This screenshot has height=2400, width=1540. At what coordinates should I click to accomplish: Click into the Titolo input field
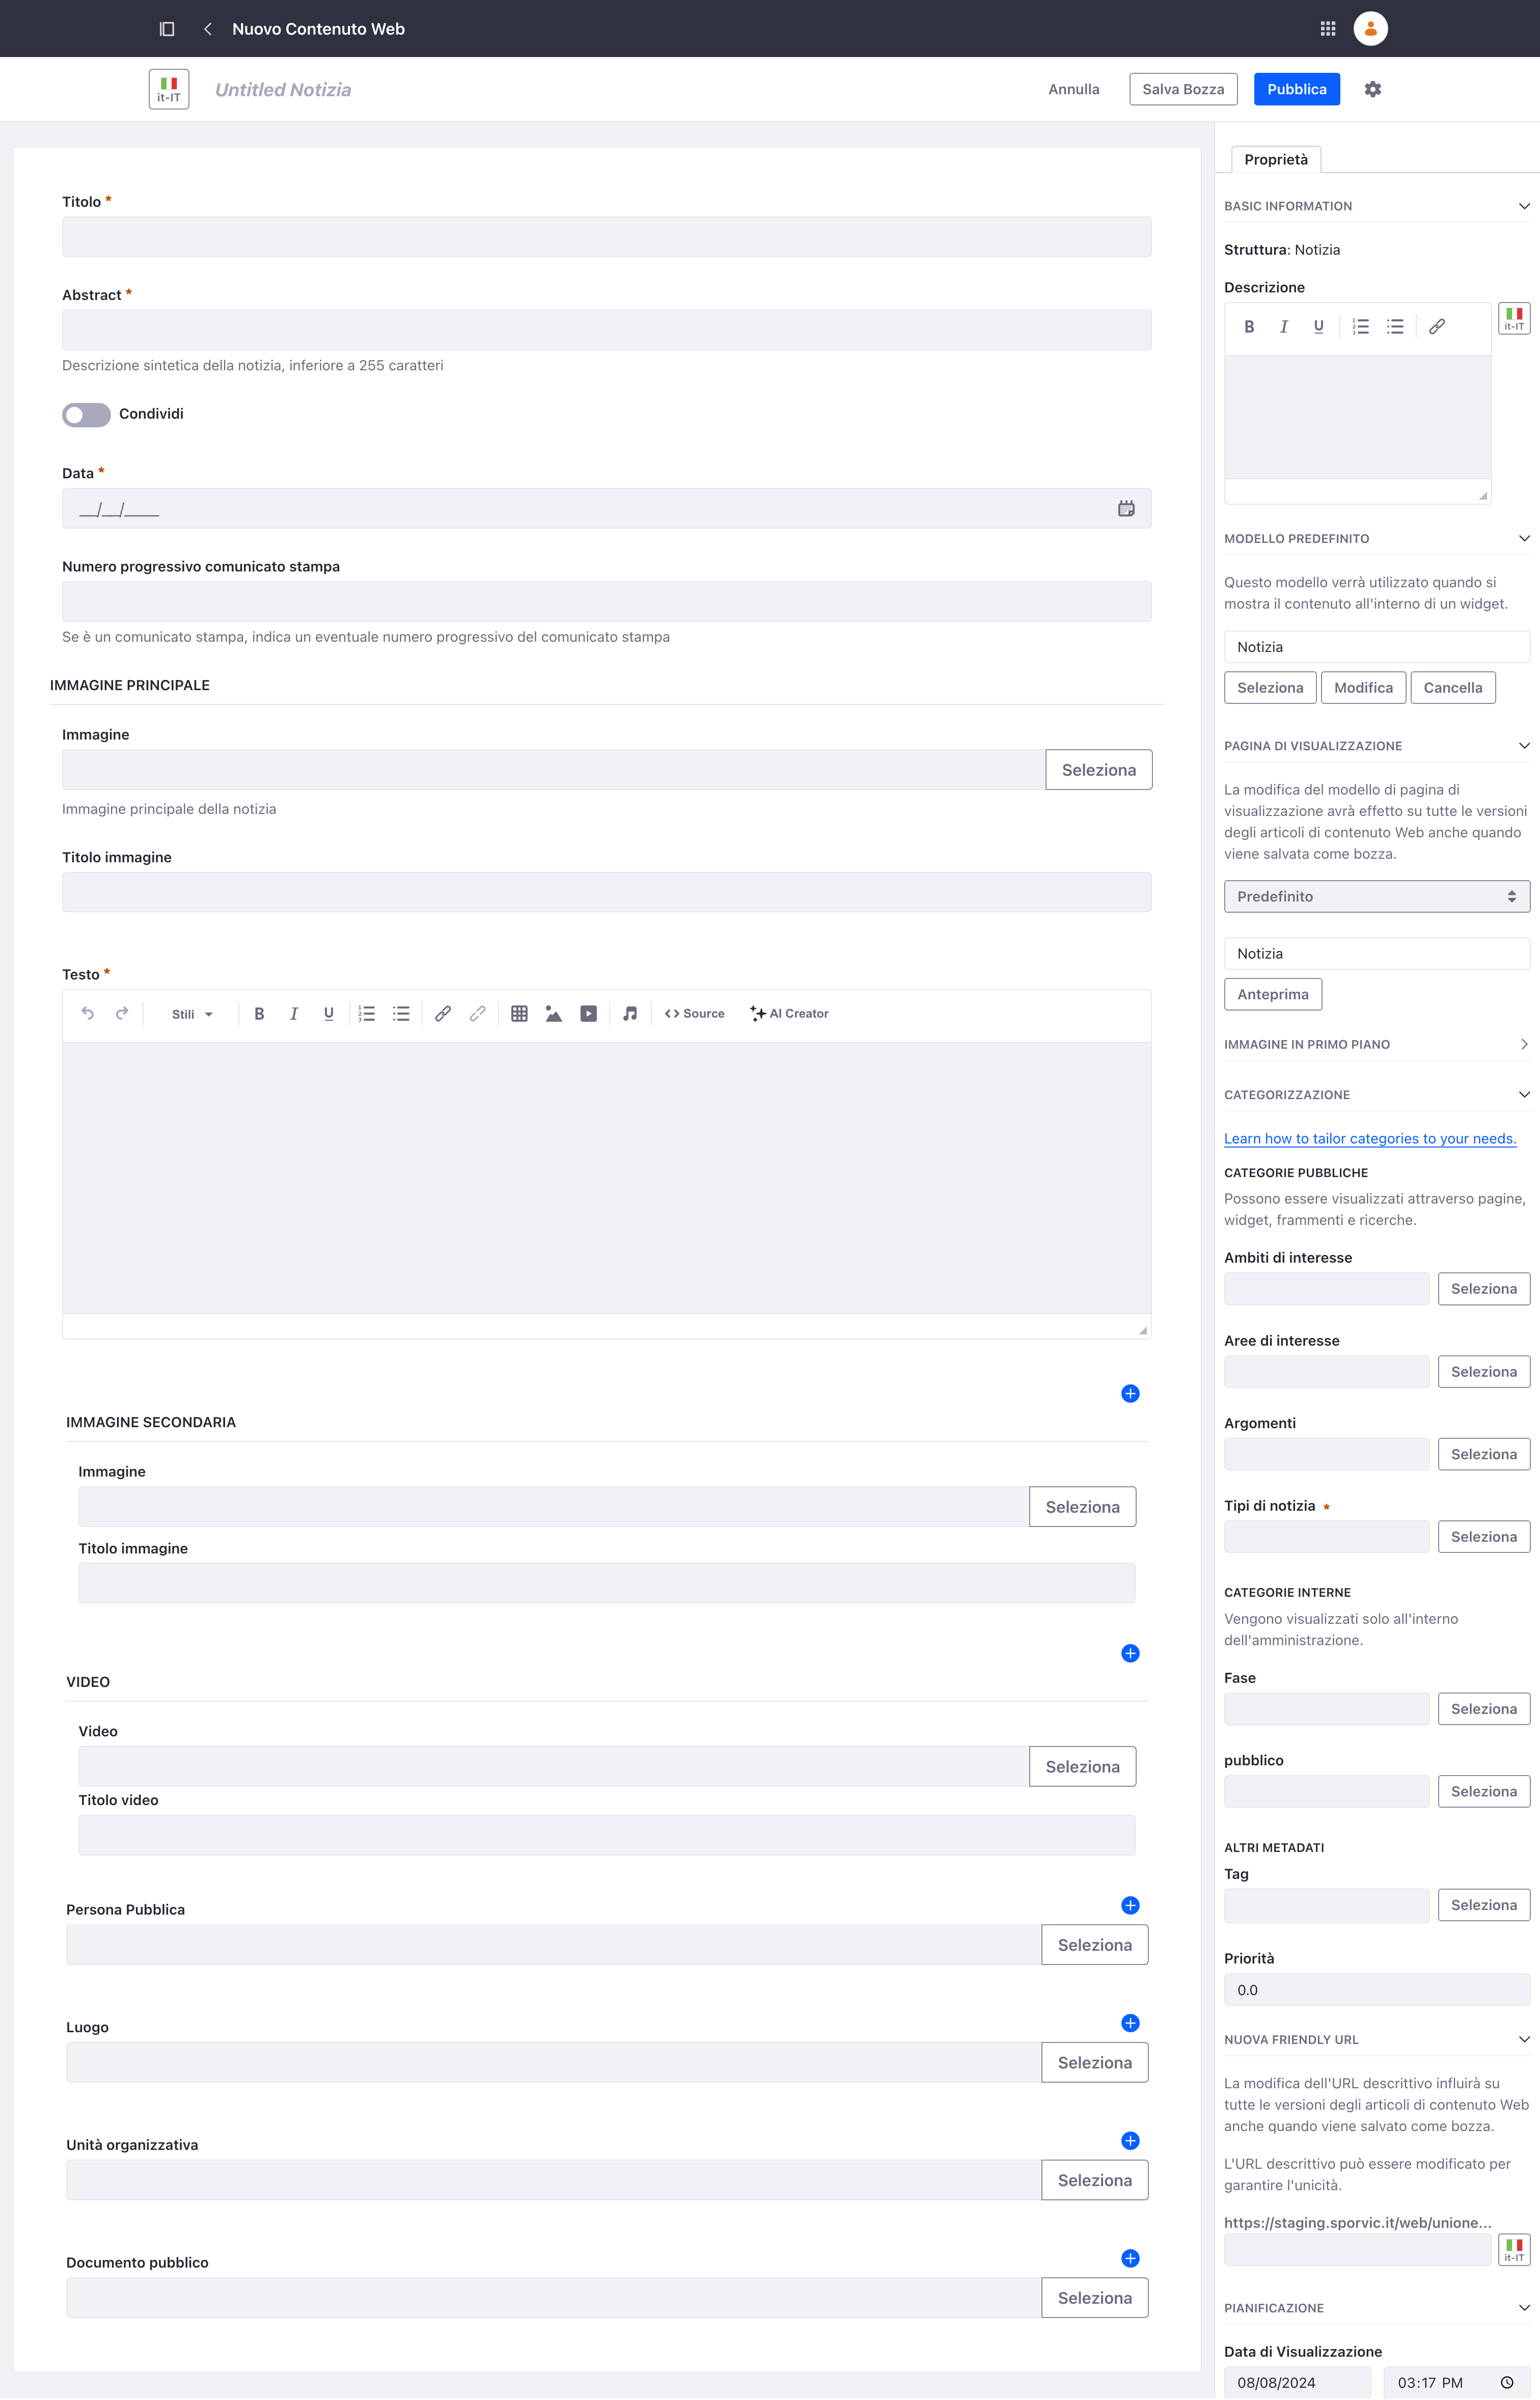606,237
